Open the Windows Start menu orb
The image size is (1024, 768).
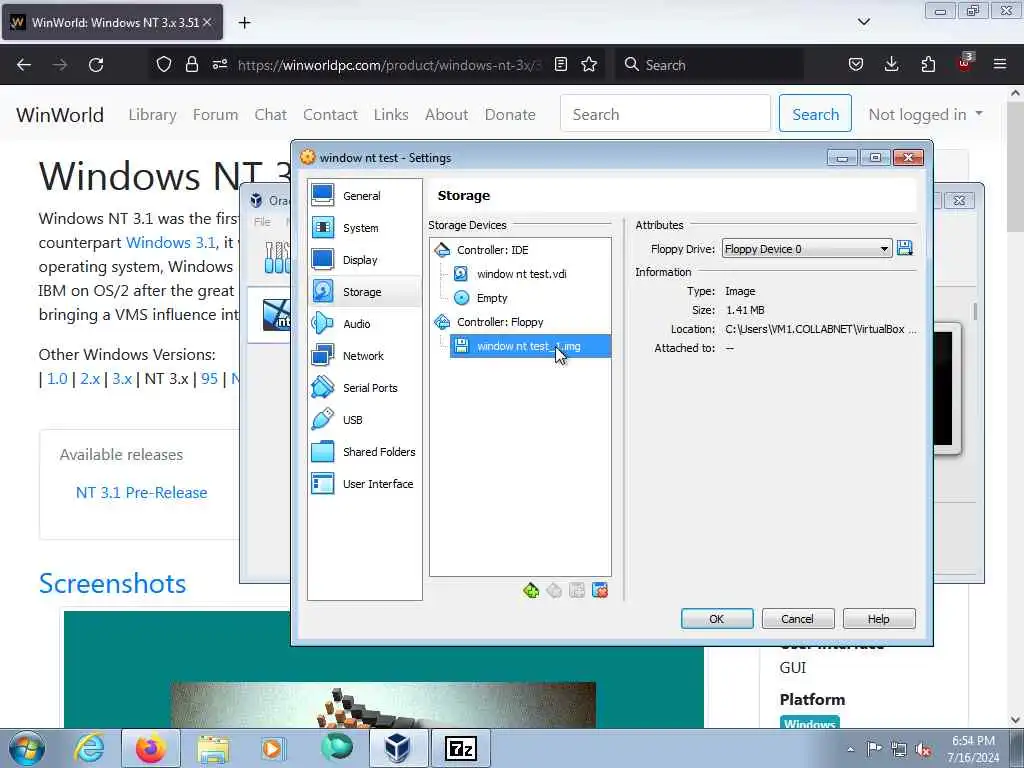27,748
